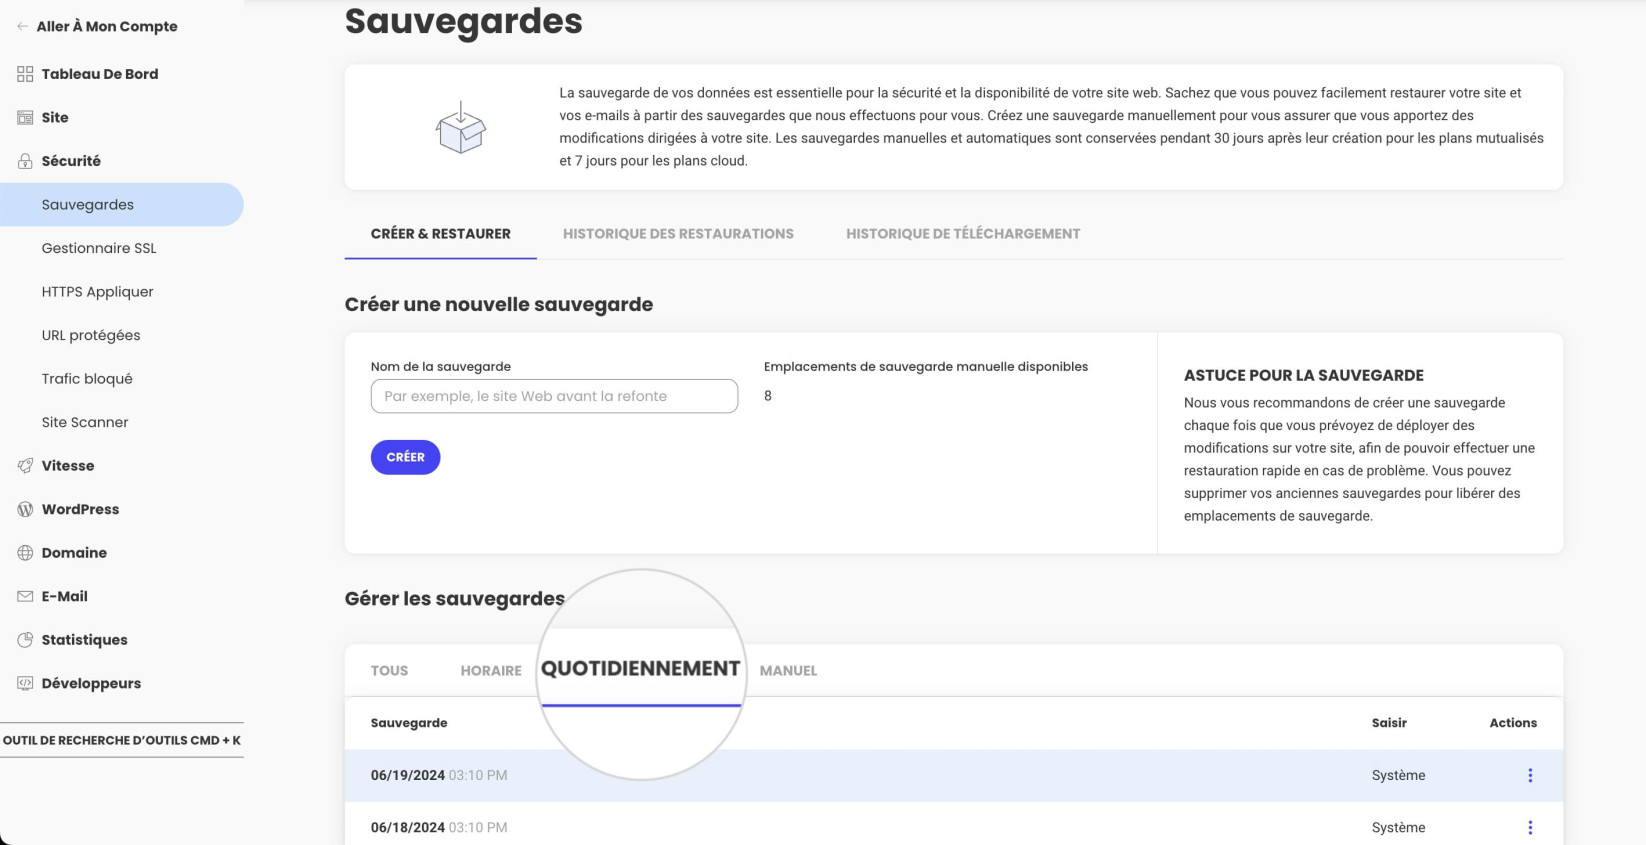Click the Sauvegarde column header
This screenshot has height=845, width=1646.
coord(409,723)
